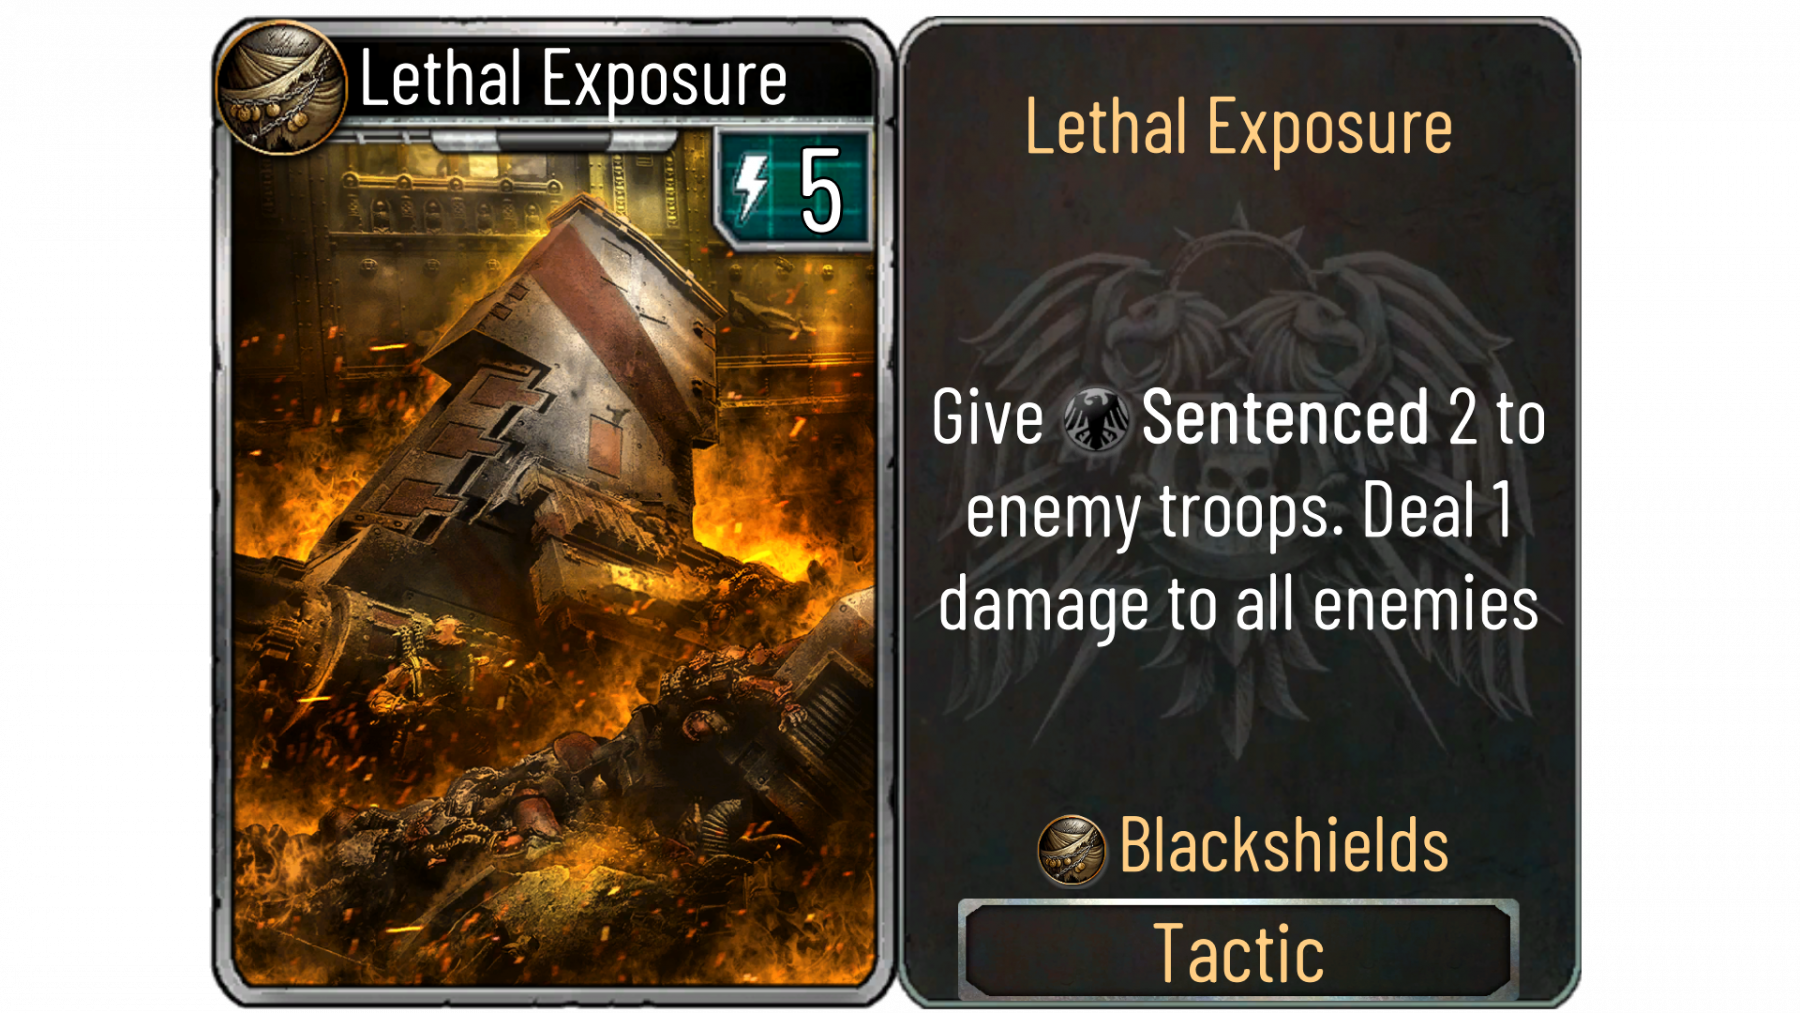Click the Sentenced keyword raven icon
Image resolution: width=1800 pixels, height=1013 pixels.
click(x=1095, y=419)
